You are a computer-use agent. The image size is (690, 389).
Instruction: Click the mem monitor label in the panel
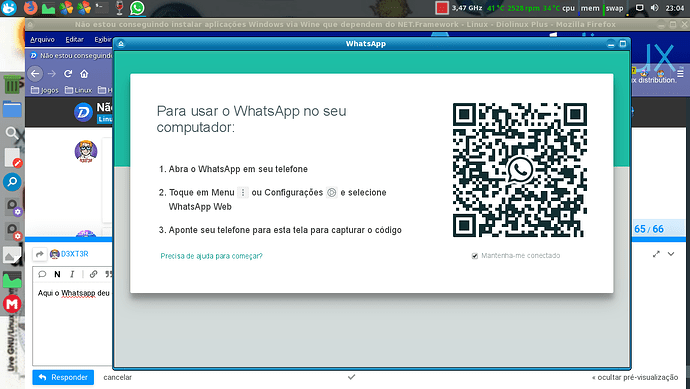pyautogui.click(x=590, y=8)
